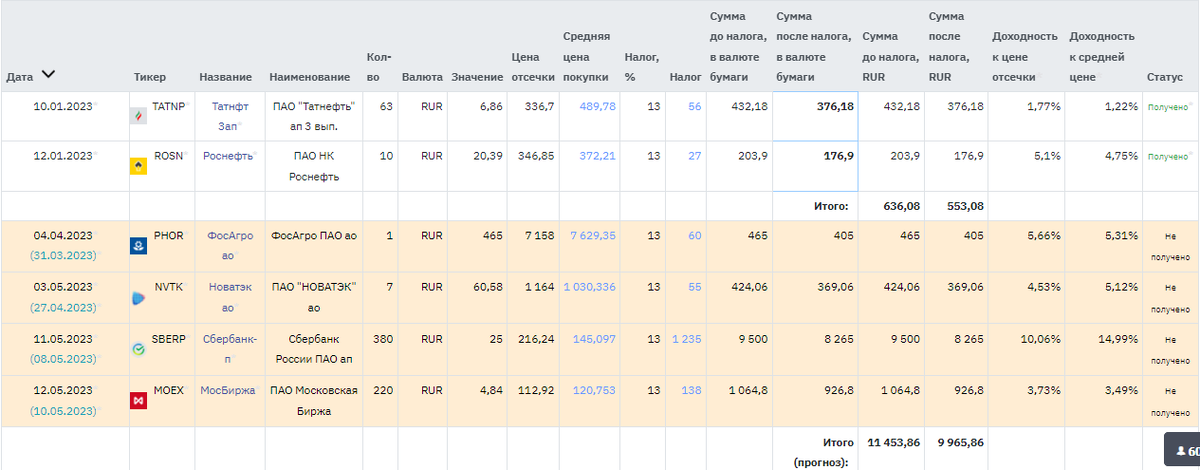Click the Татнефть logo icon beside TATNP
The width and height of the screenshot is (1200, 470).
[x=140, y=116]
